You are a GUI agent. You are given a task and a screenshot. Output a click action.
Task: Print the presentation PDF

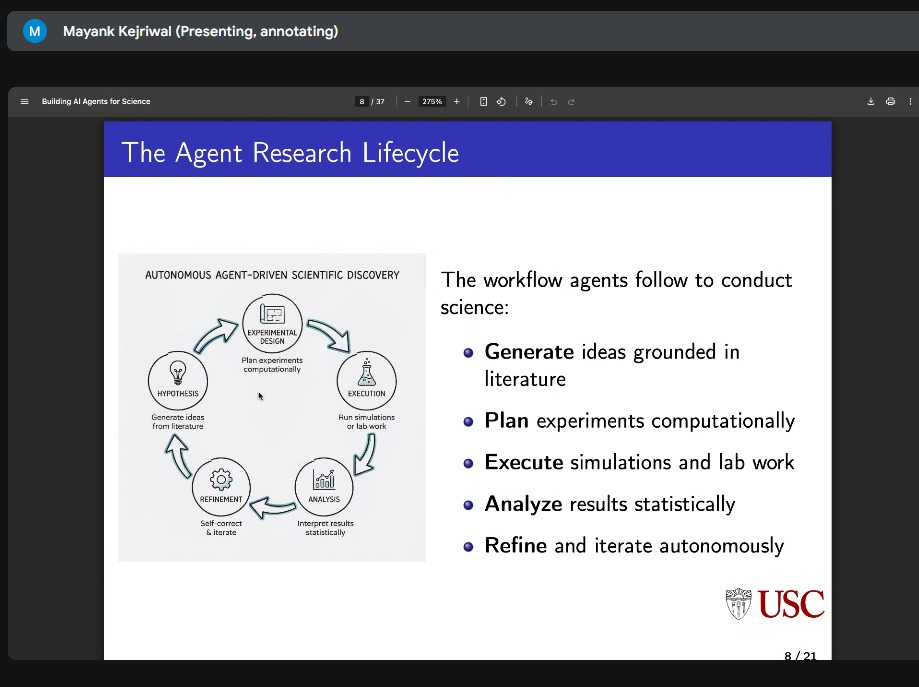pyautogui.click(x=890, y=101)
